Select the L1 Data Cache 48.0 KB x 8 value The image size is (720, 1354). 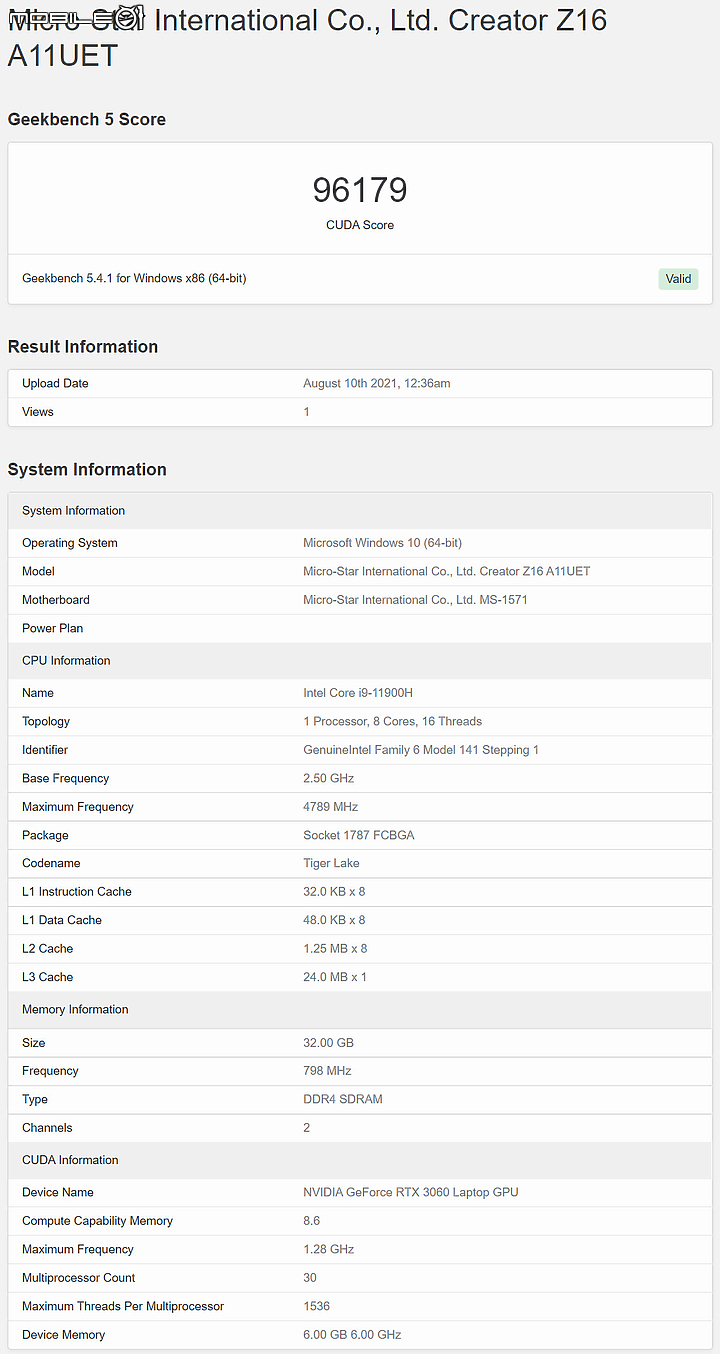point(334,920)
